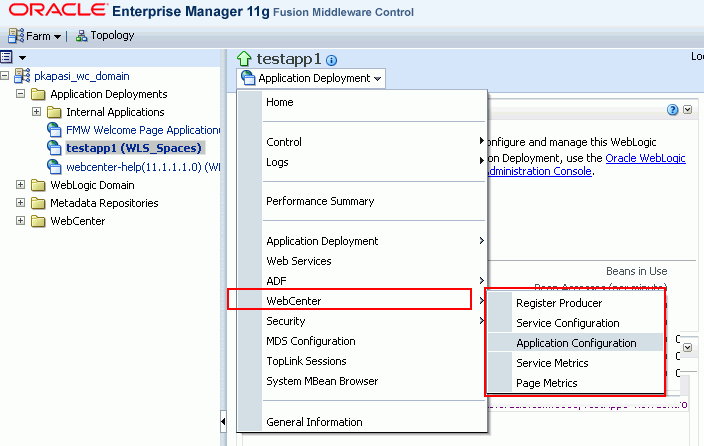The width and height of the screenshot is (704, 446).
Task: Expand the WebCenter folder in tree
Action: [20, 221]
